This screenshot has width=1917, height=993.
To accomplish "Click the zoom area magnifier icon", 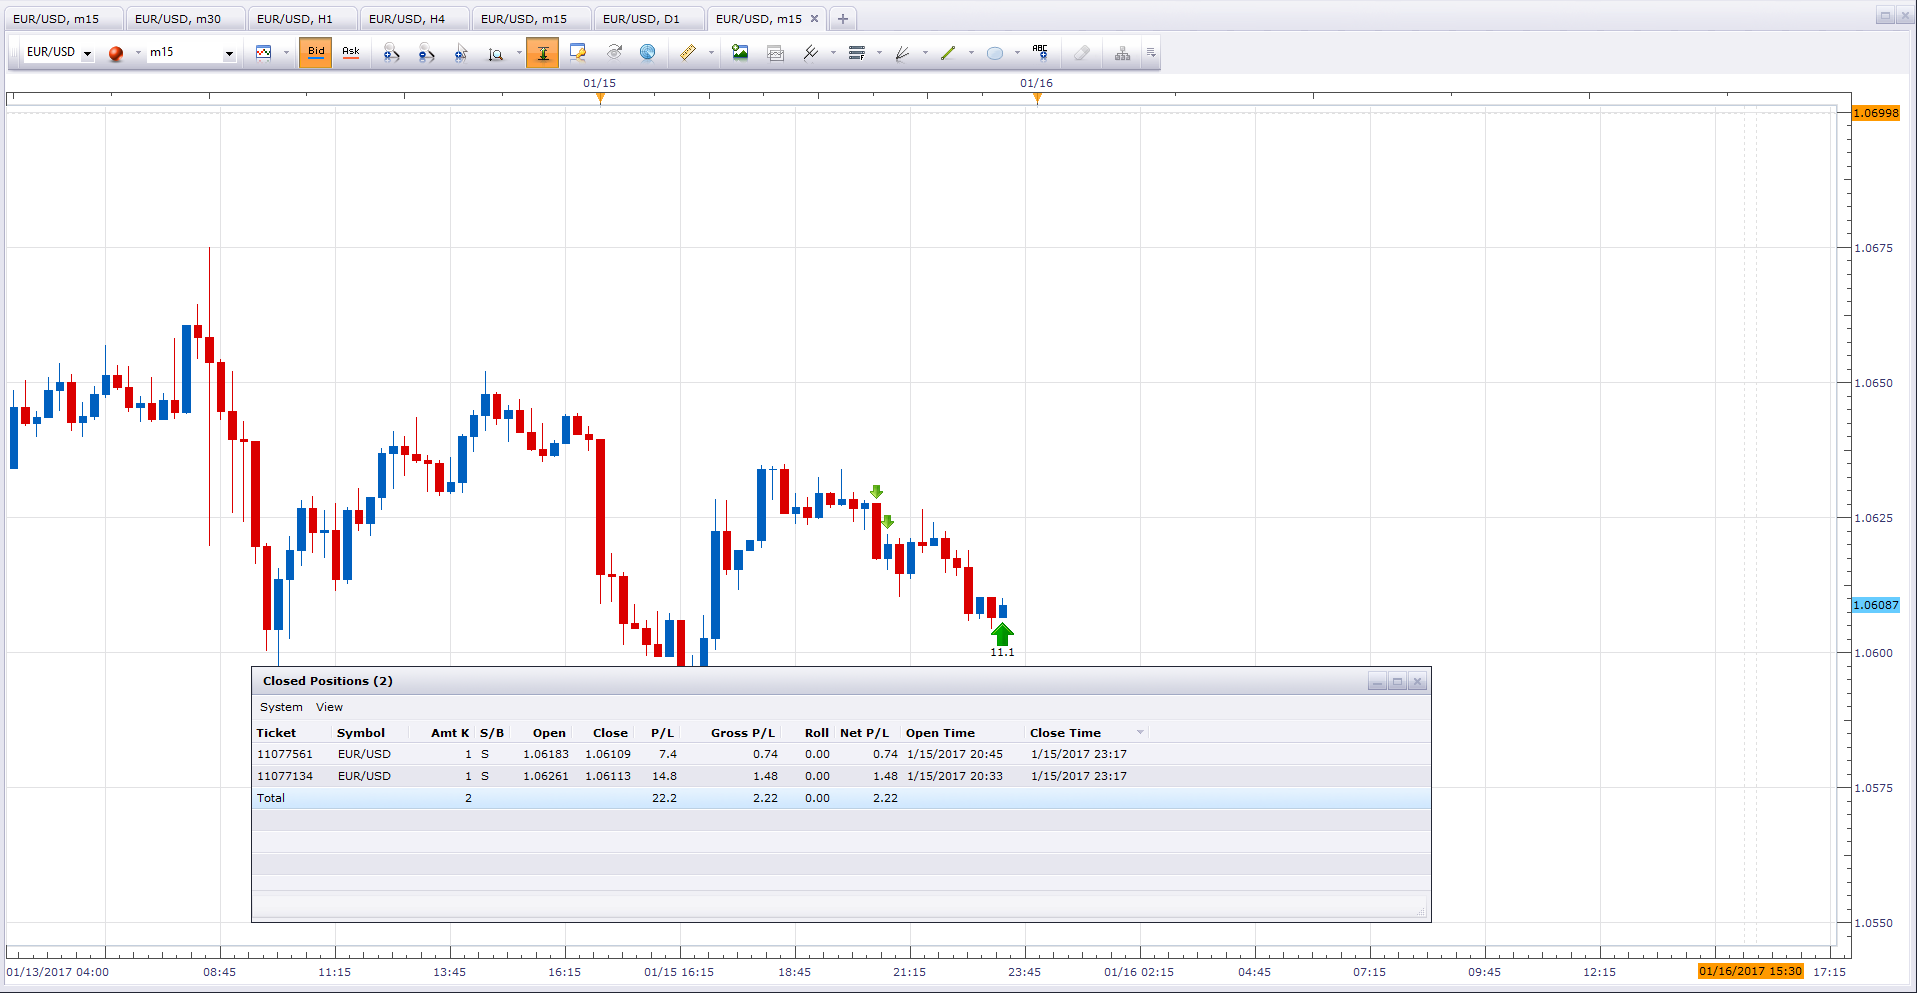I will click(x=496, y=53).
